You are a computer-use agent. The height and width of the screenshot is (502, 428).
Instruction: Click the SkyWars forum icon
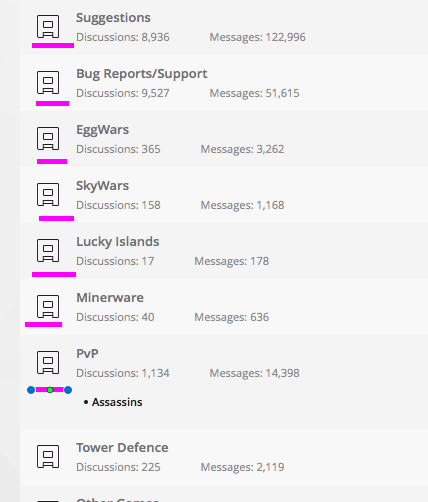(x=48, y=194)
